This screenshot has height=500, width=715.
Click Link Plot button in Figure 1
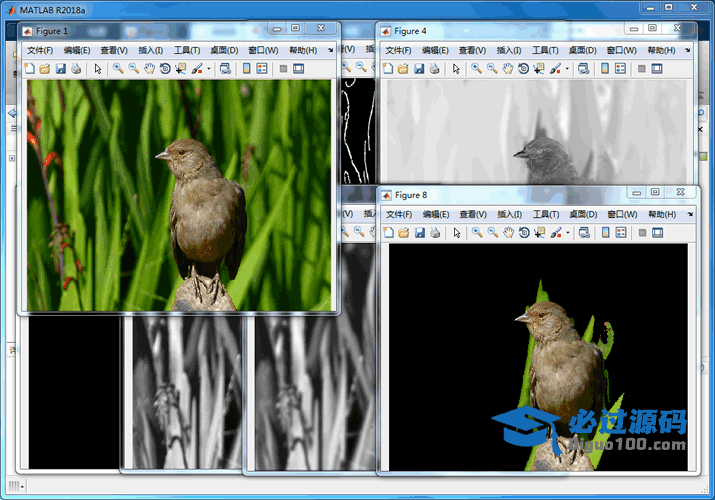coord(225,69)
